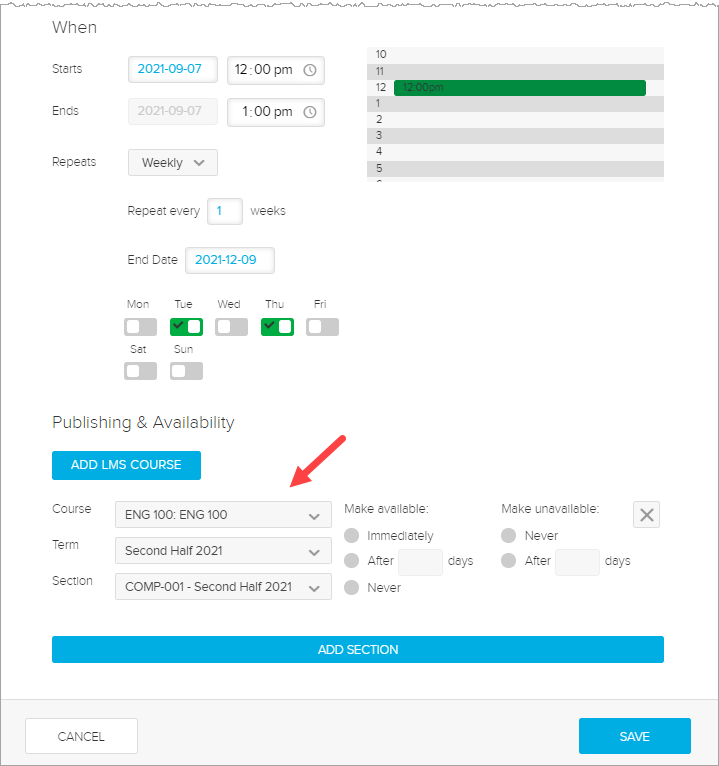
Task: Remove LMS course with X icon
Action: [646, 515]
